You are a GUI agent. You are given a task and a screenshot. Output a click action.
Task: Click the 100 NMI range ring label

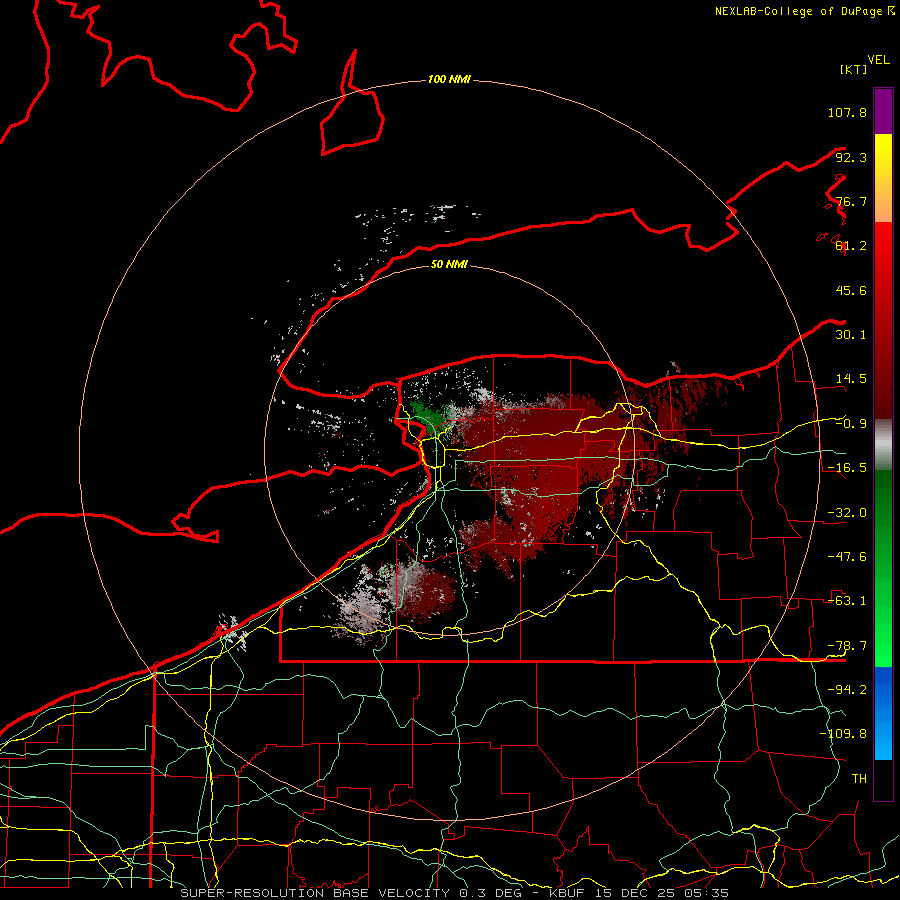click(449, 79)
